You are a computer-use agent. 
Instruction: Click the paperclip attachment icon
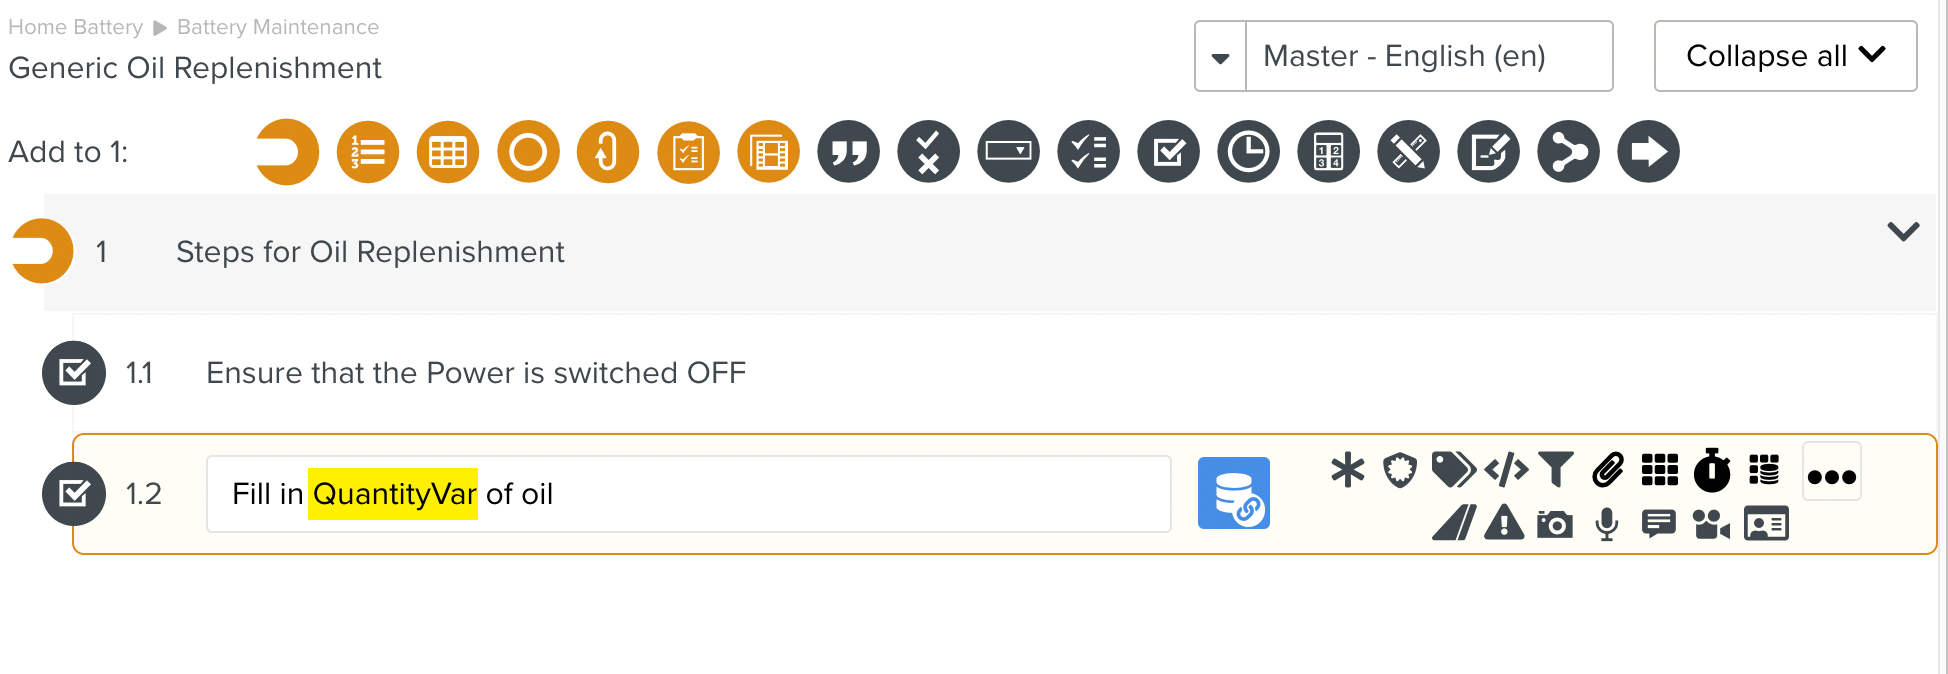click(x=1608, y=469)
